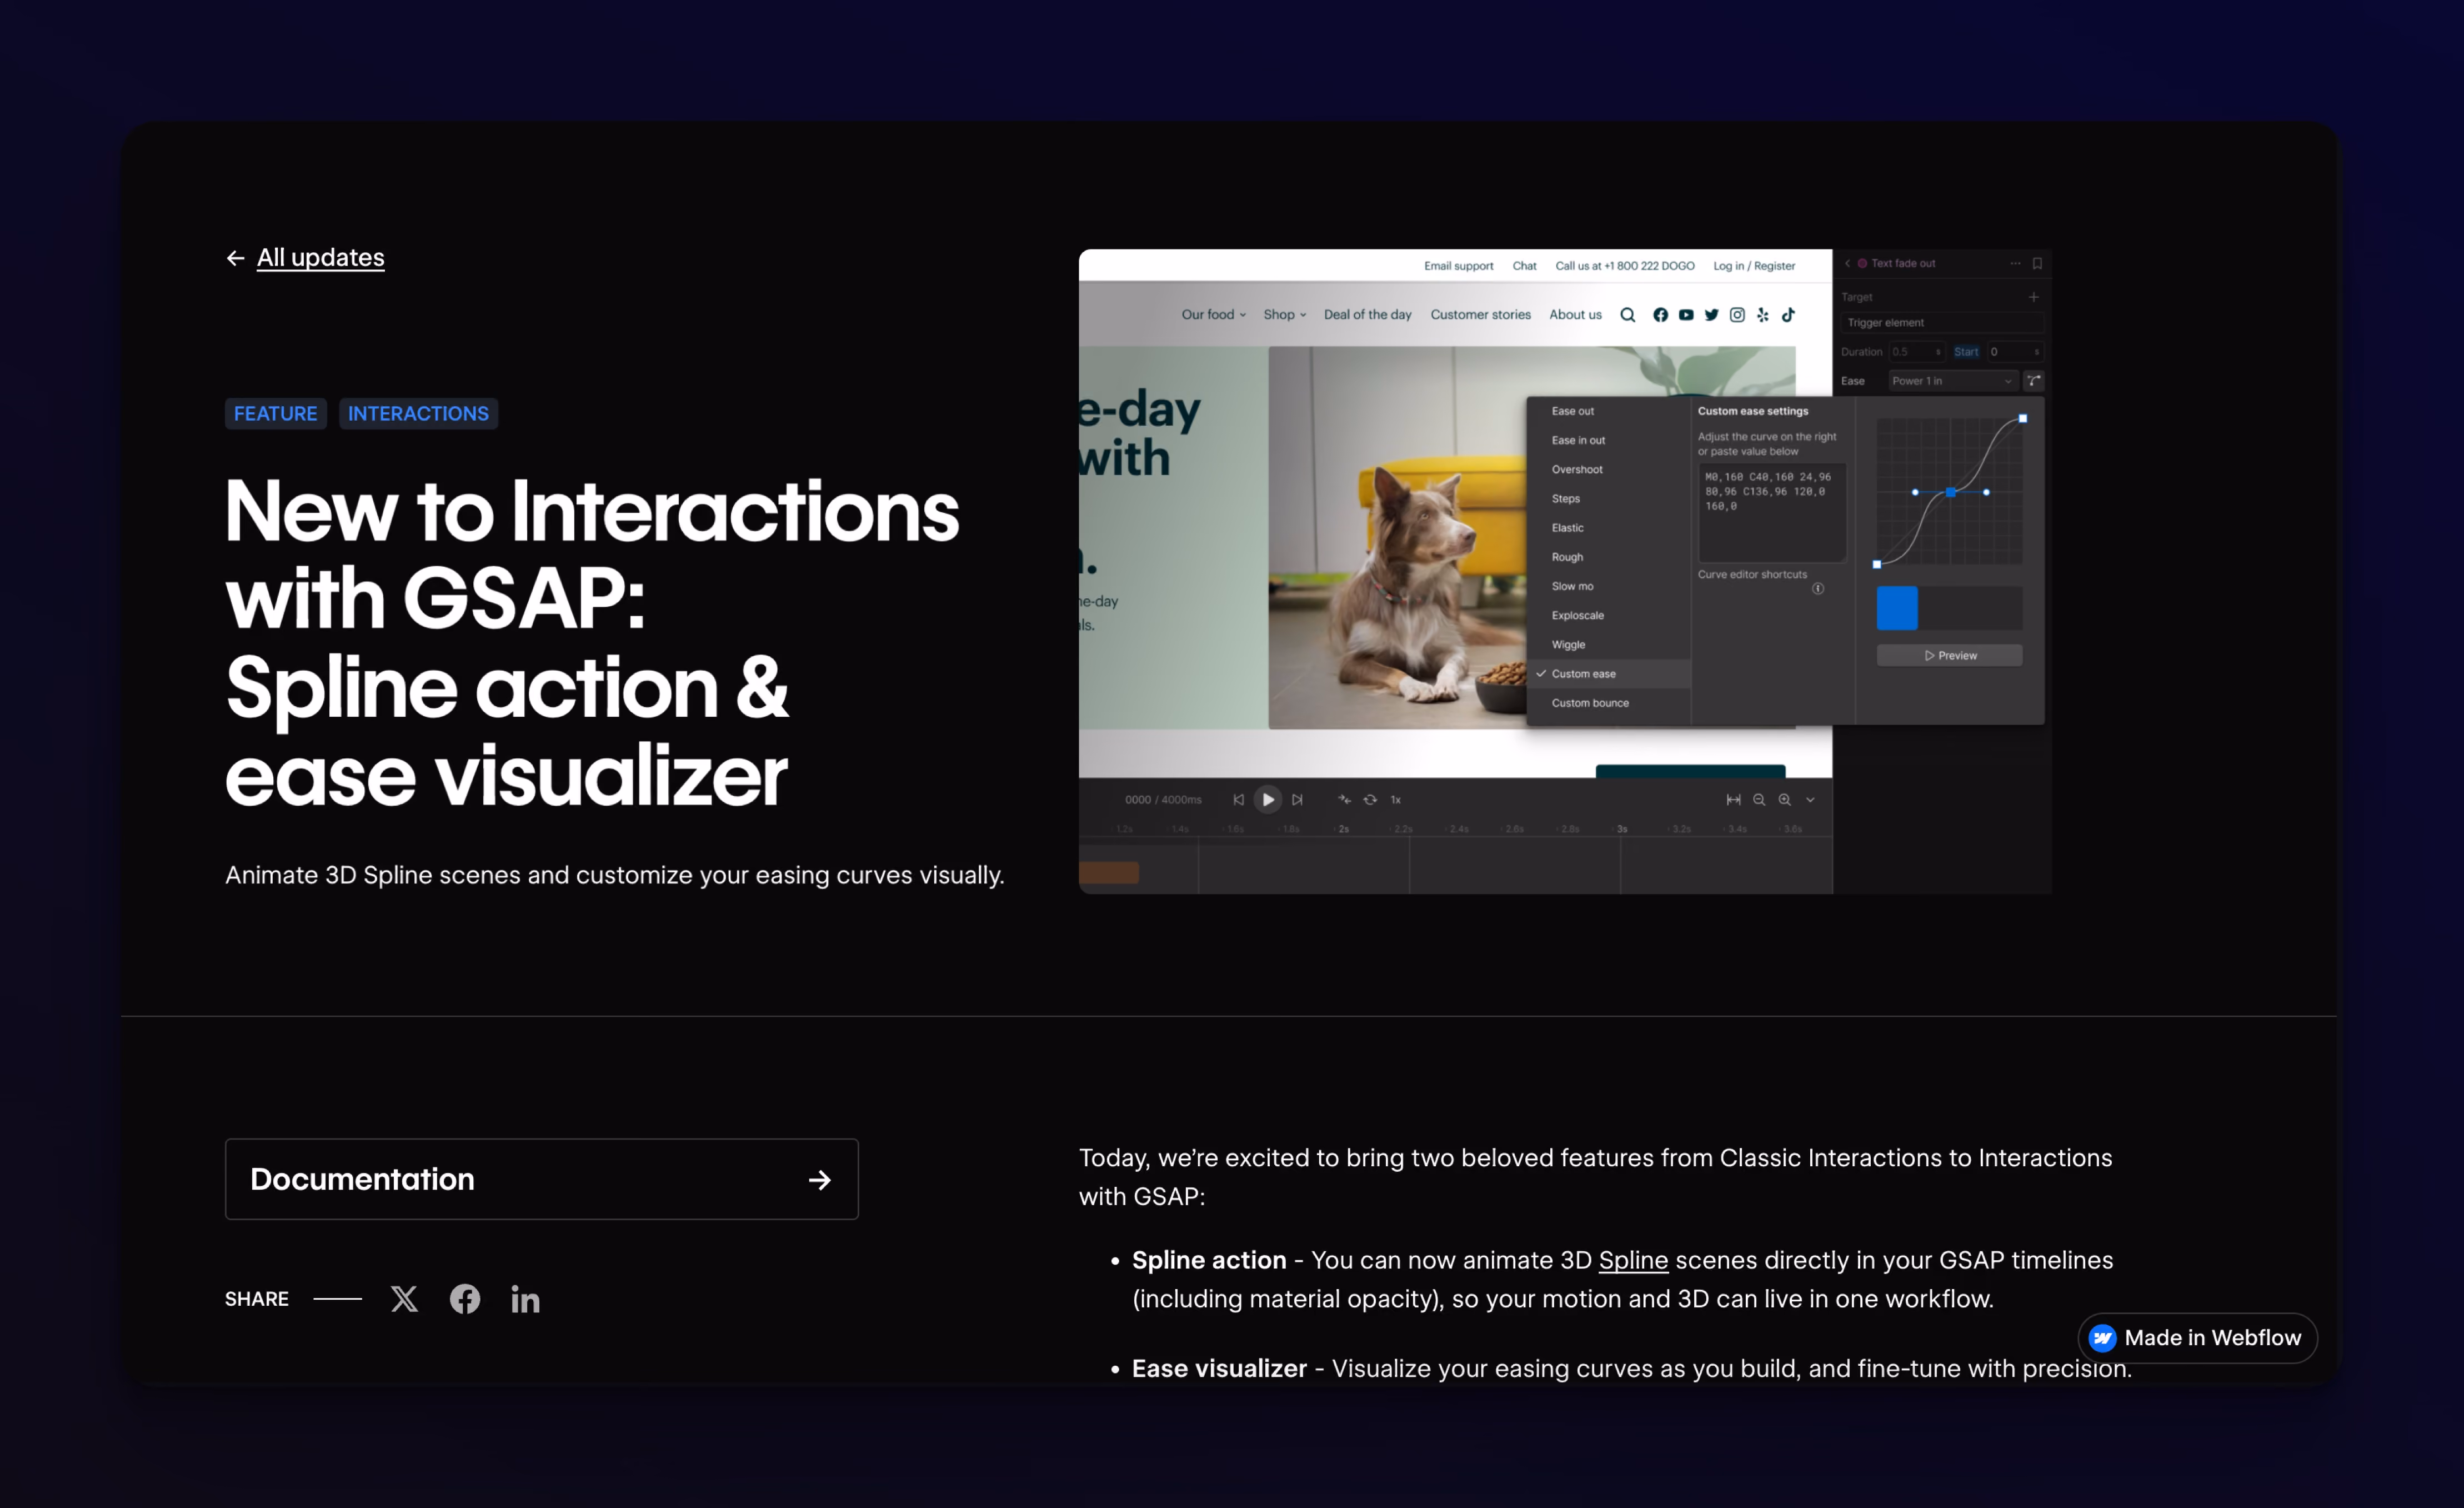Choose Ease out from the ease list
Image resolution: width=2464 pixels, height=1508 pixels.
pyautogui.click(x=1572, y=411)
